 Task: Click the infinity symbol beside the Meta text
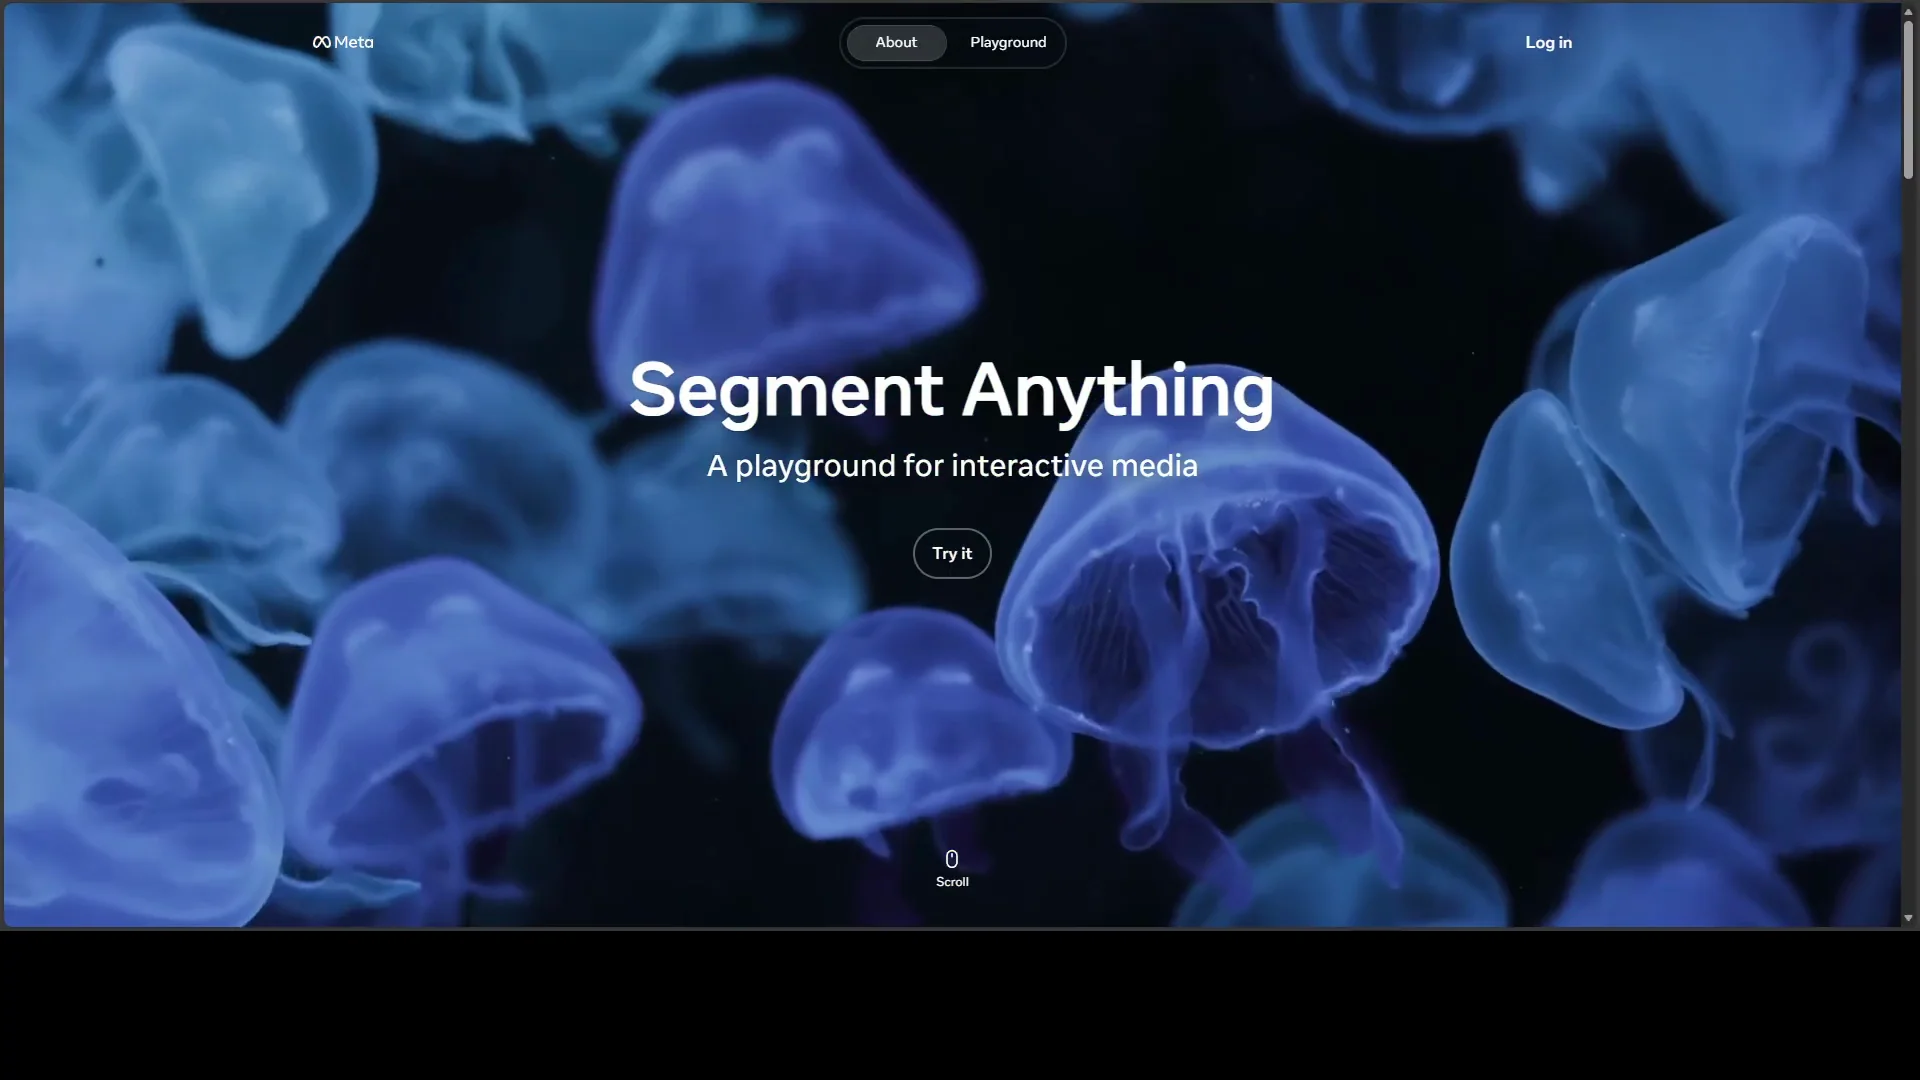point(320,42)
